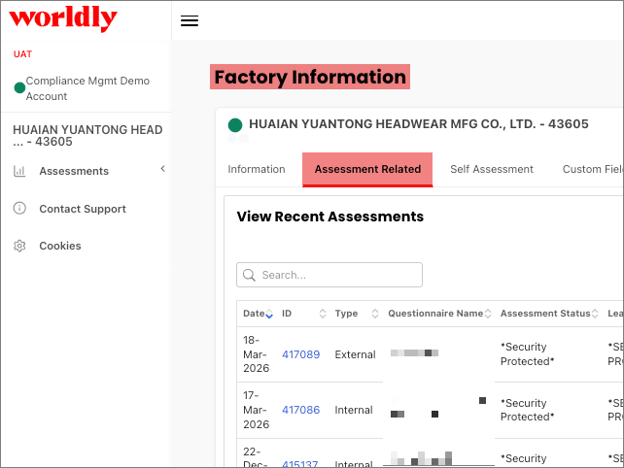The width and height of the screenshot is (624, 468).
Task: Open assessment ID 415137
Action: click(x=300, y=464)
